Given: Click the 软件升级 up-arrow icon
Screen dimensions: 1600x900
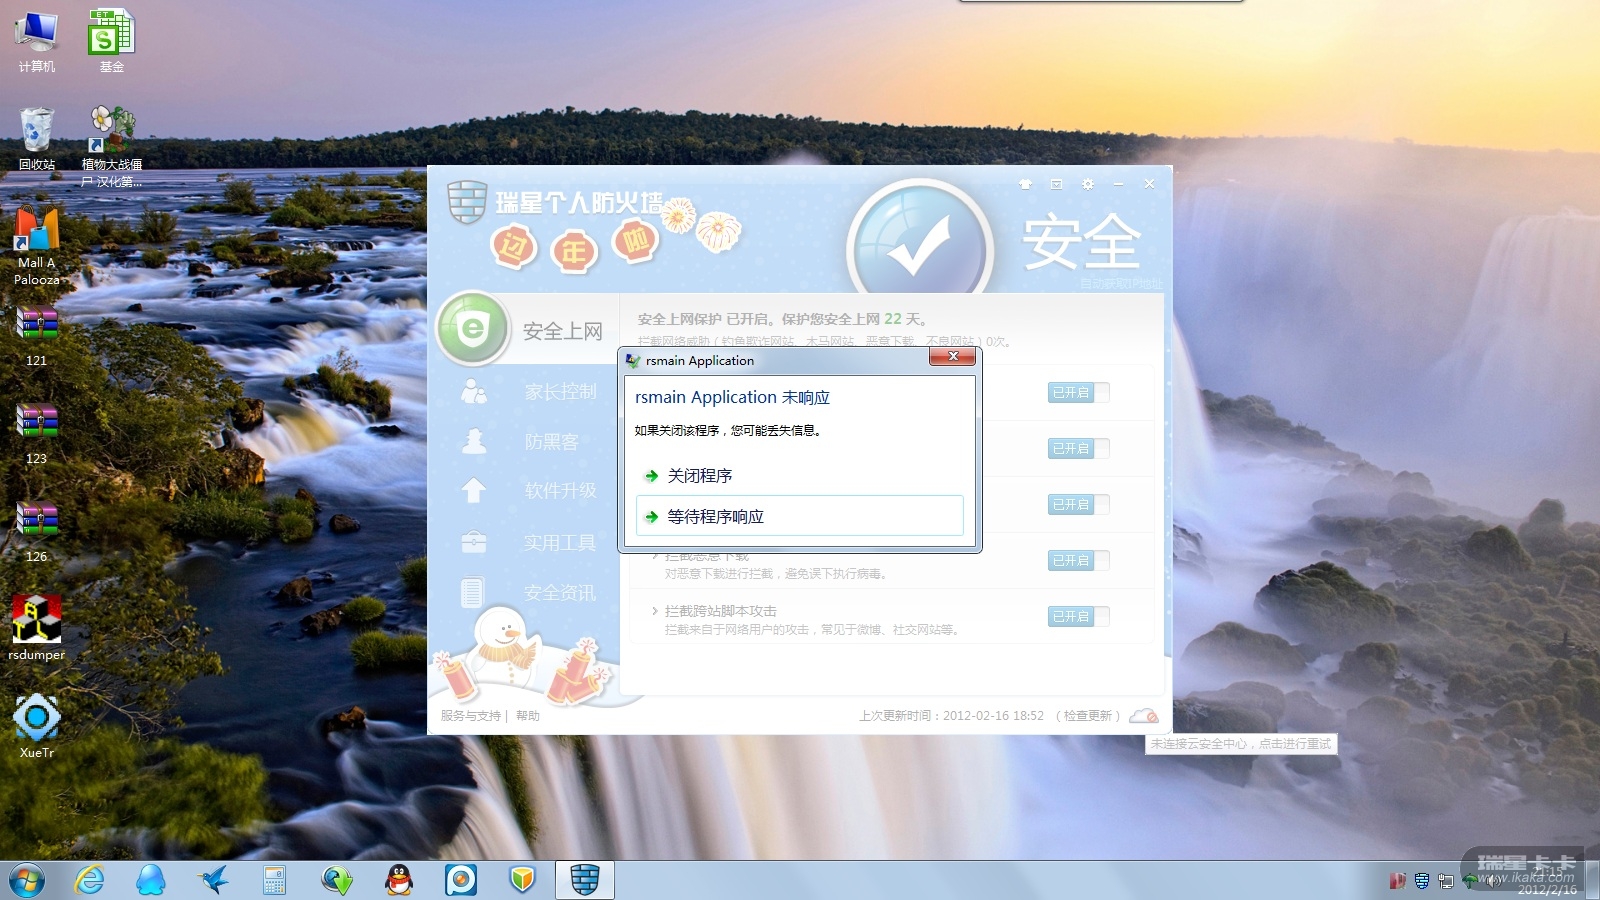Looking at the screenshot, I should tap(474, 491).
